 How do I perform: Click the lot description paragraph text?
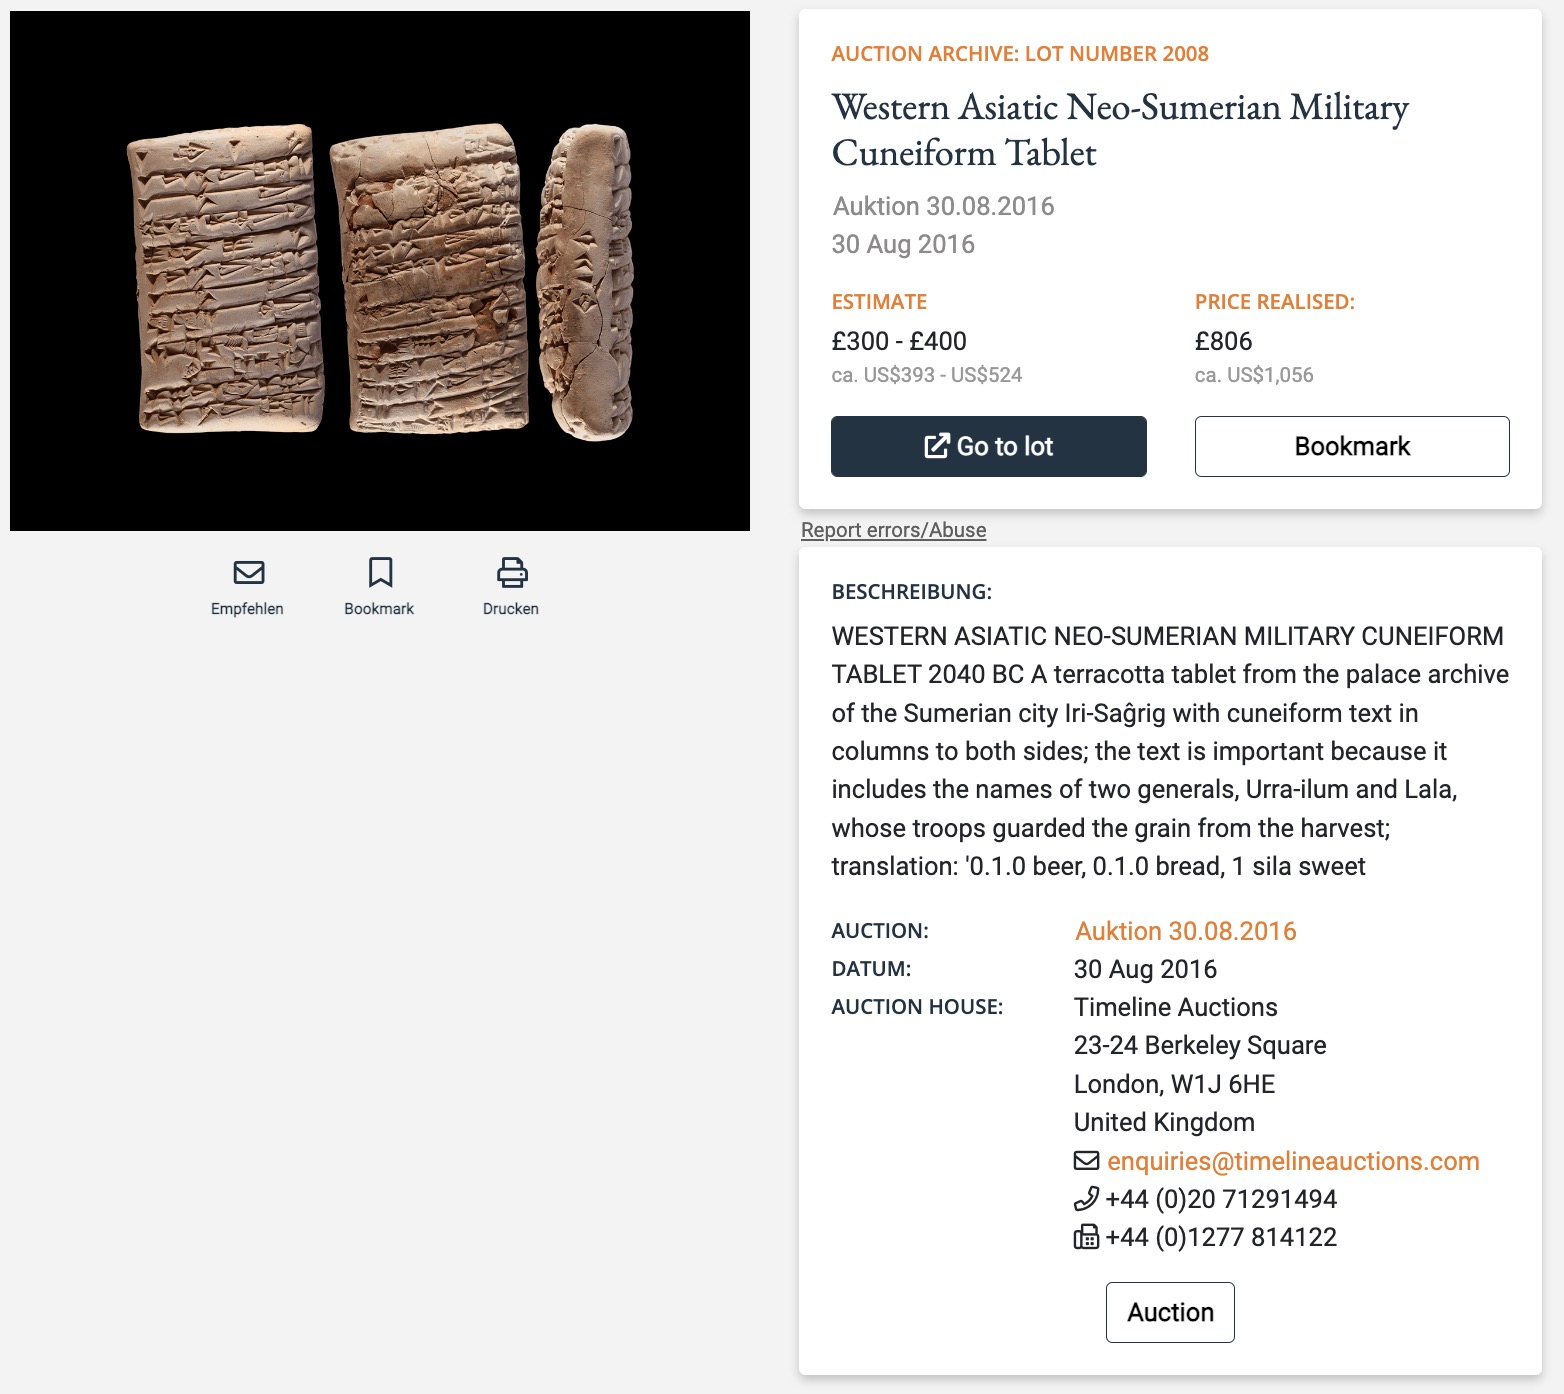tap(1170, 751)
